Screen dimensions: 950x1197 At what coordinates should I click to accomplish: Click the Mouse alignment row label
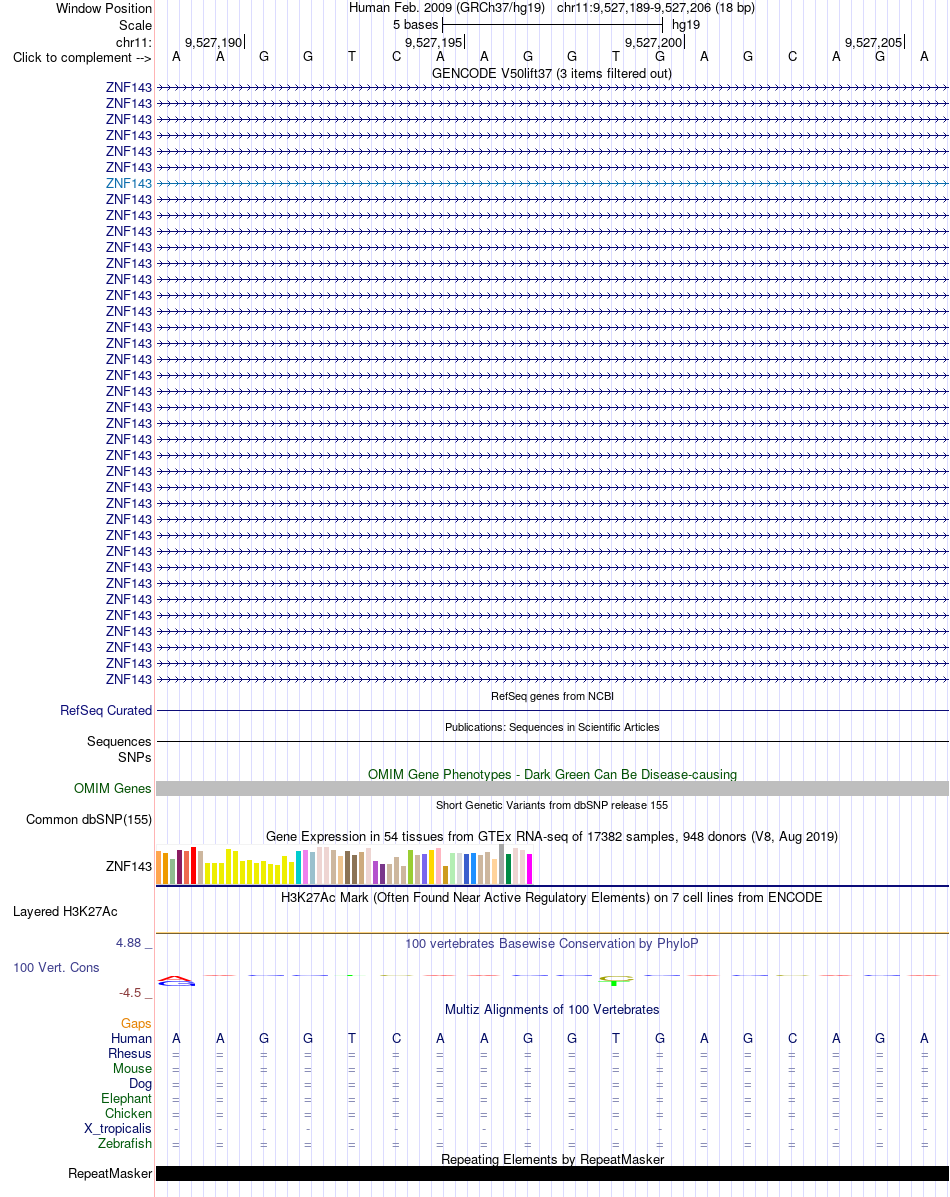(x=132, y=1069)
